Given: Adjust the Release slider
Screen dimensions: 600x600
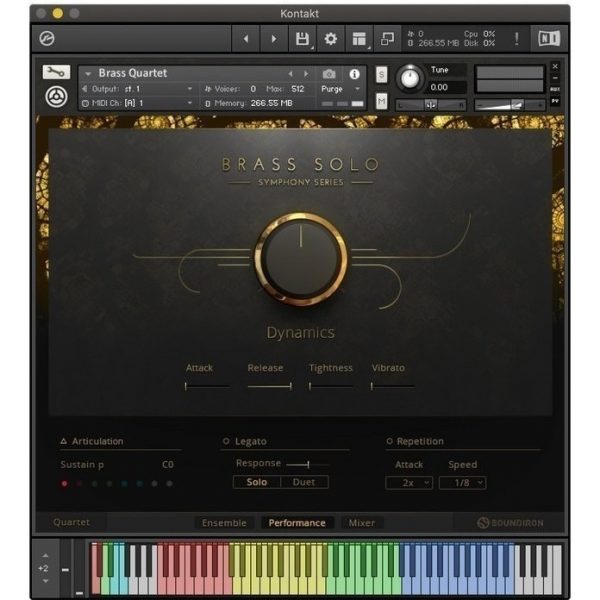Looking at the screenshot, I should coord(270,386).
